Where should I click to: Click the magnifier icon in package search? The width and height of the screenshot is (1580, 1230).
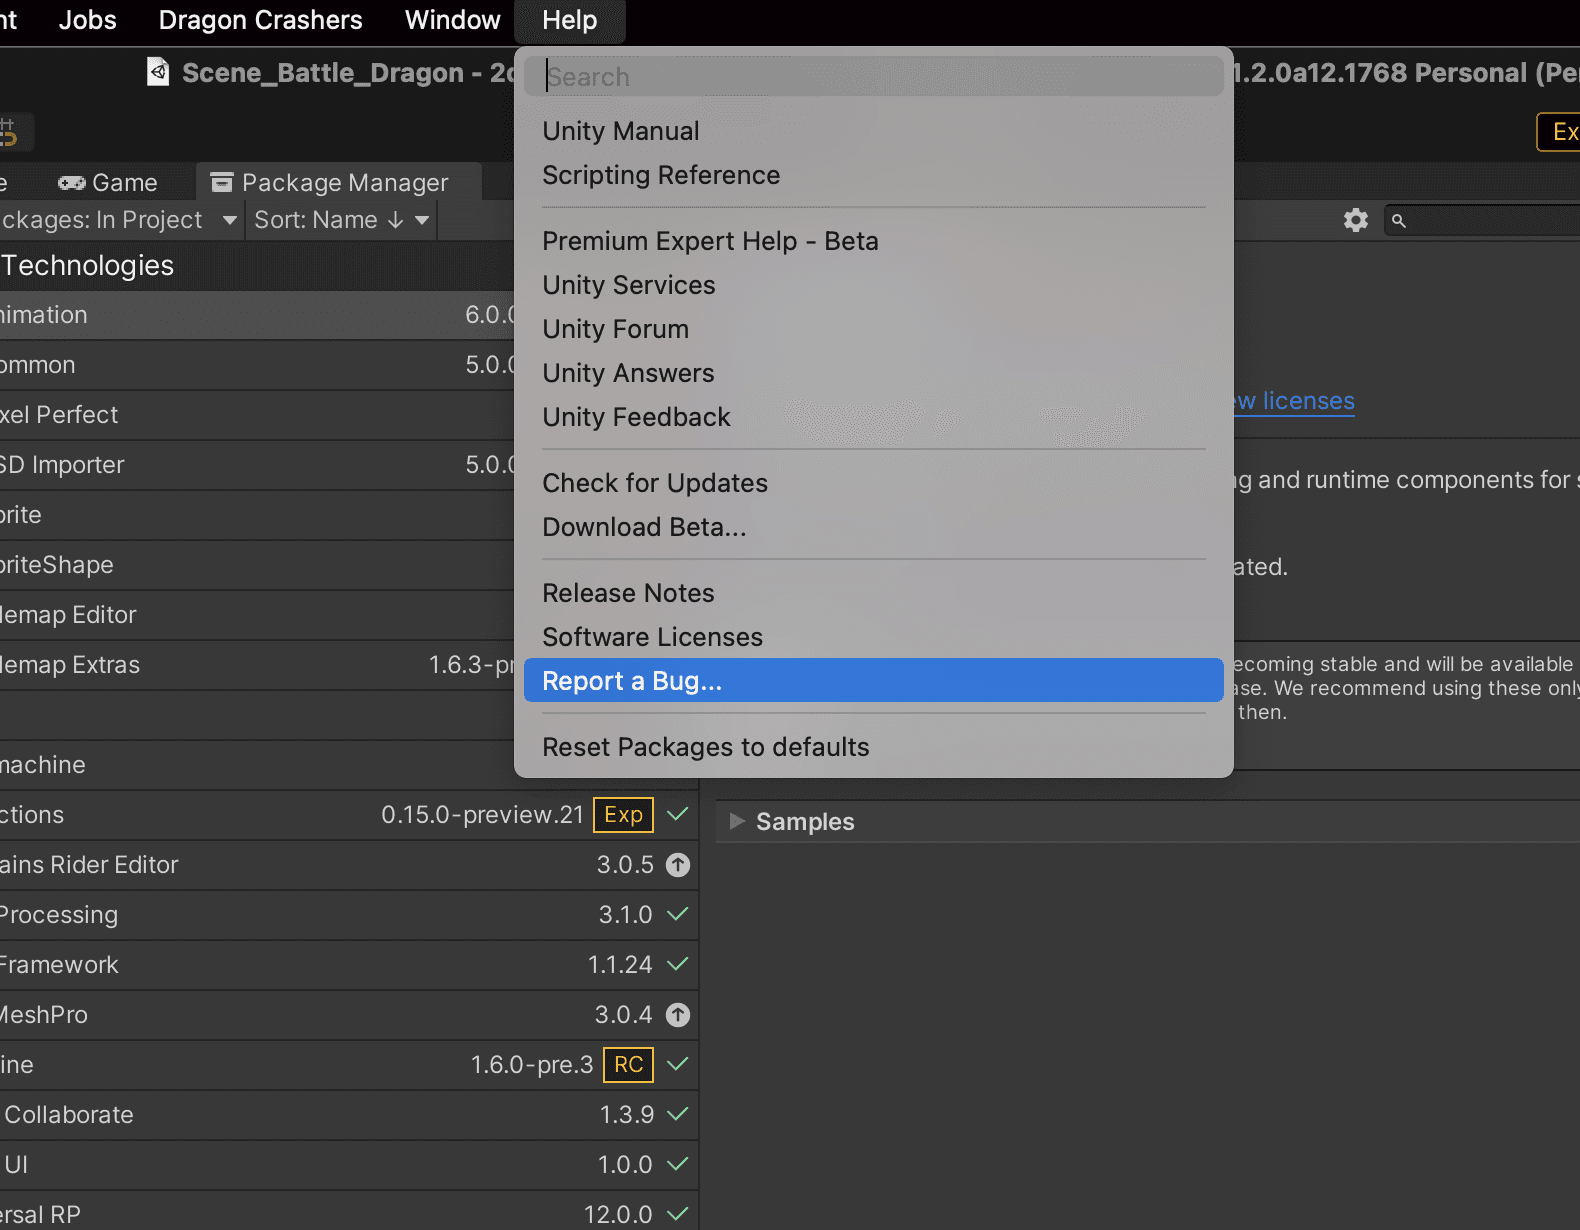point(1399,221)
